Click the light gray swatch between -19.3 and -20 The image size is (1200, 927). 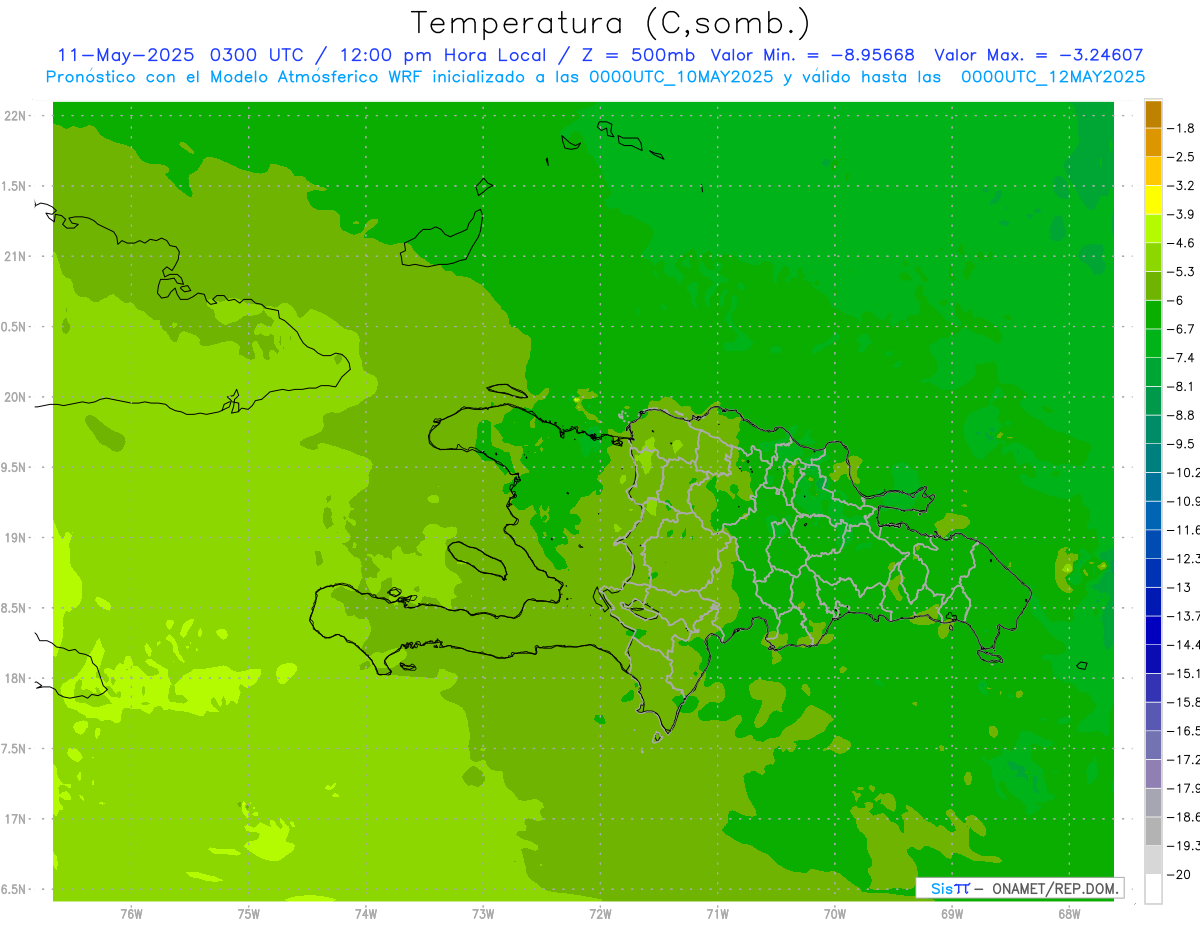pyautogui.click(x=1153, y=860)
